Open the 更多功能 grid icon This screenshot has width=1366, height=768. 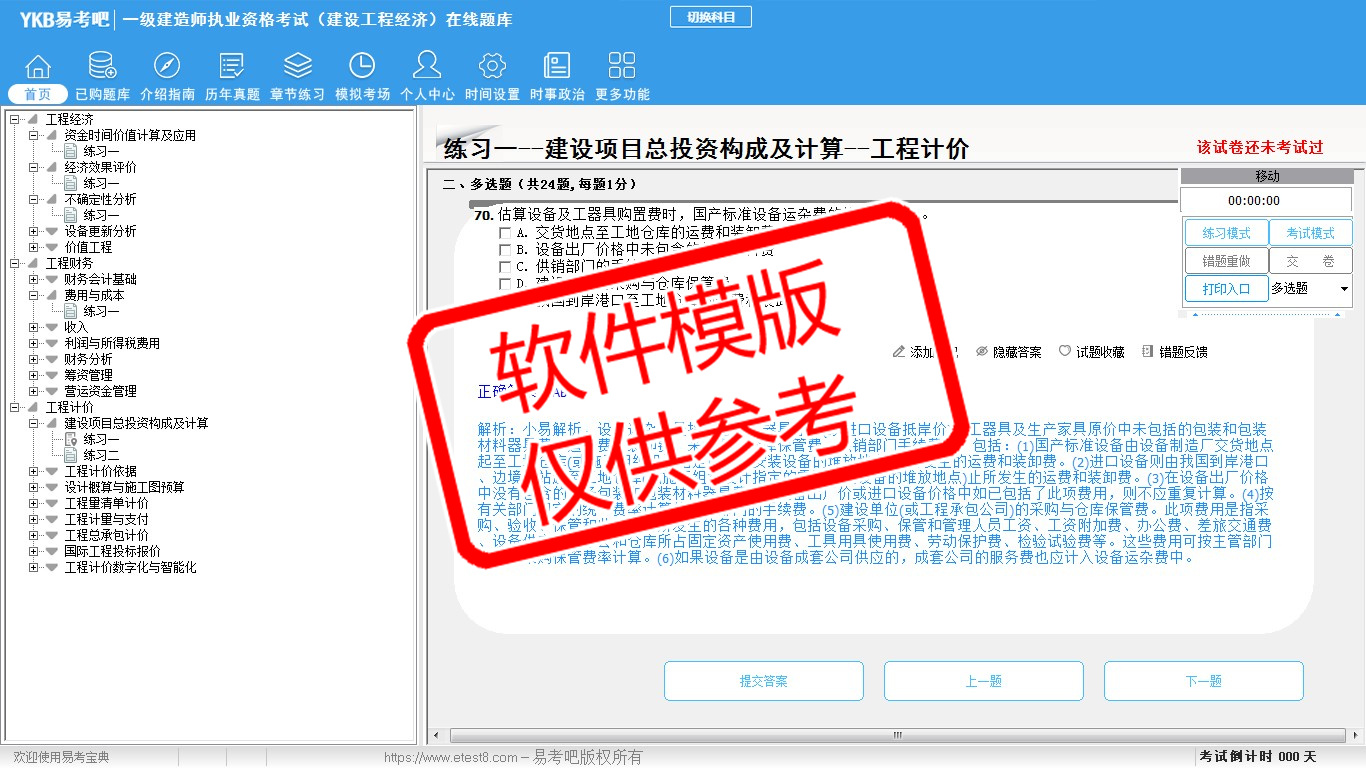pos(622,66)
